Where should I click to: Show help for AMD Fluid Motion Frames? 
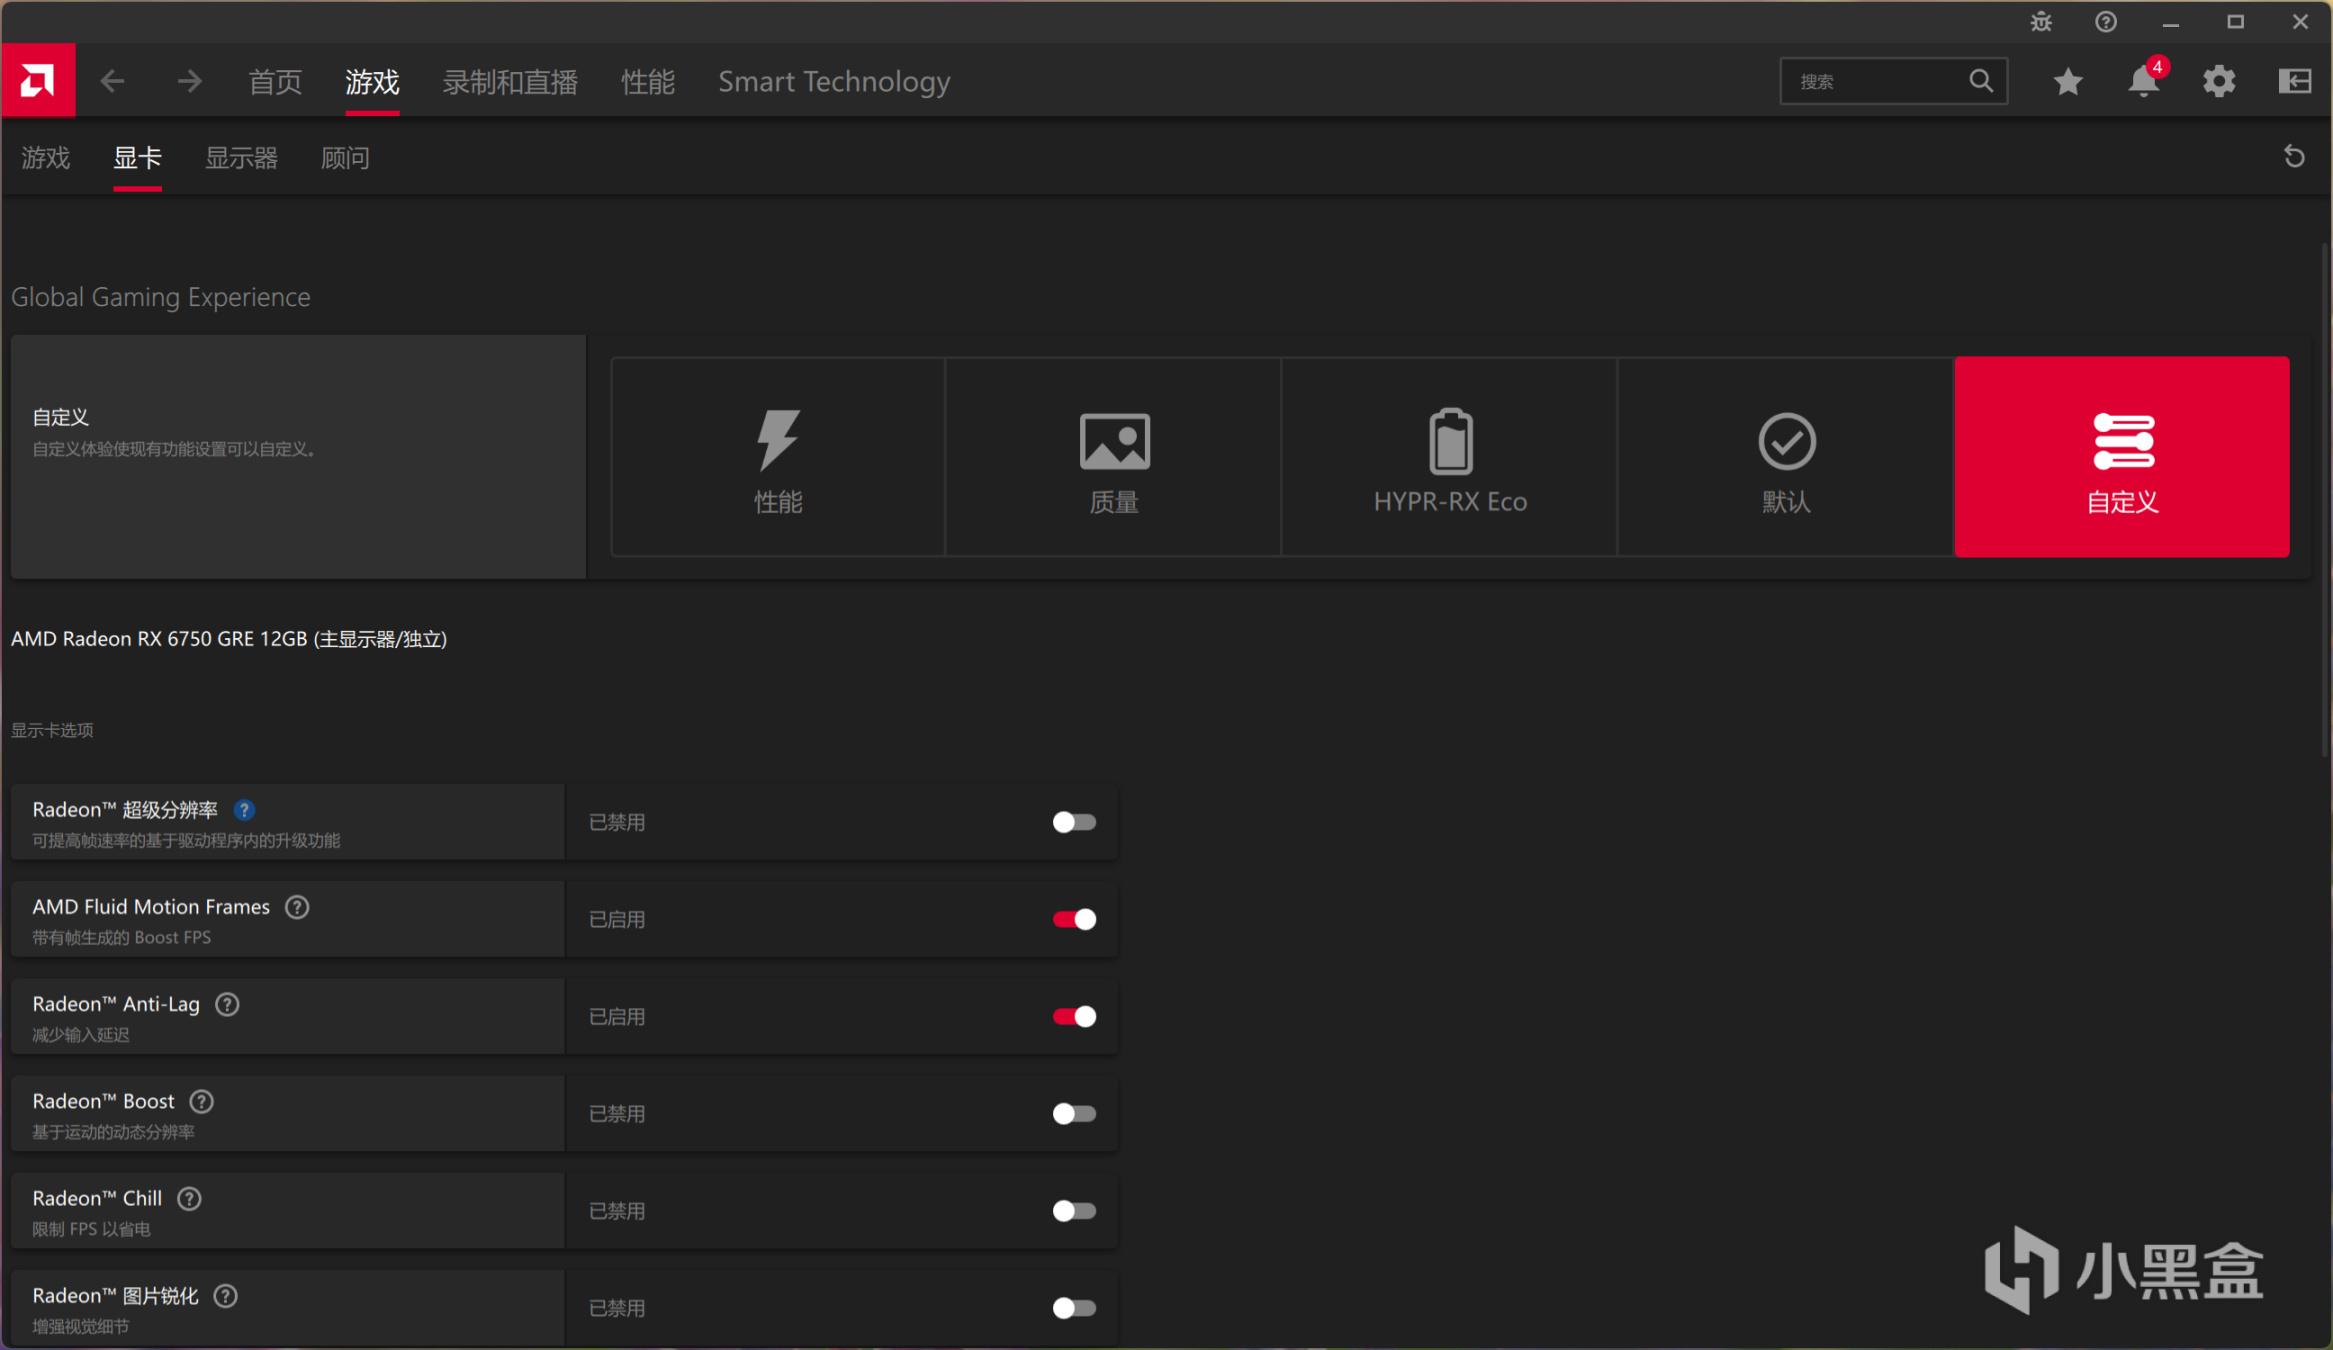[297, 907]
